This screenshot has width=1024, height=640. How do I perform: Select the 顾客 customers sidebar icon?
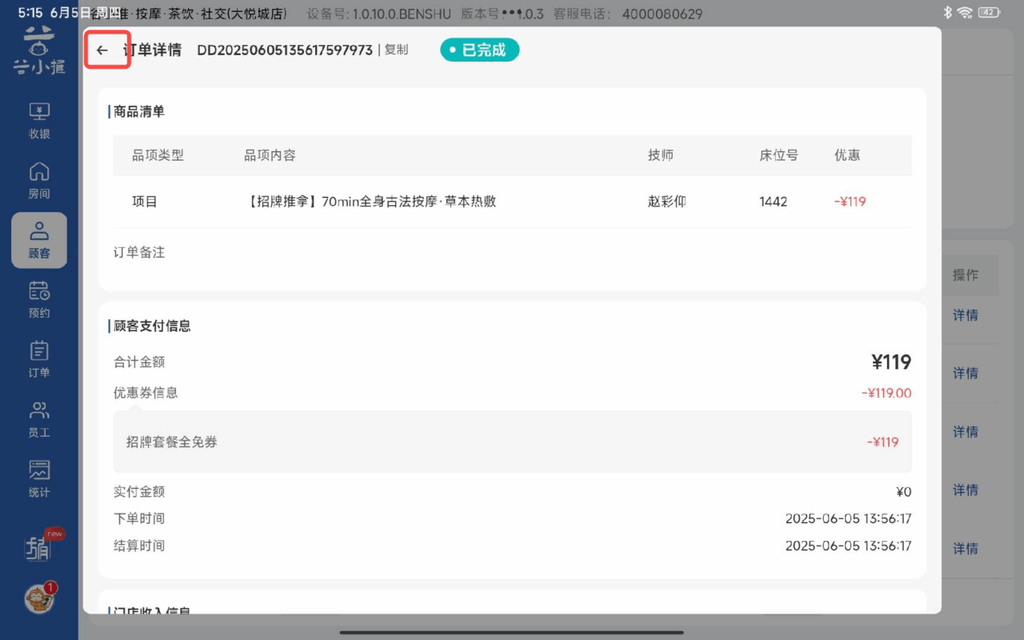tap(39, 240)
